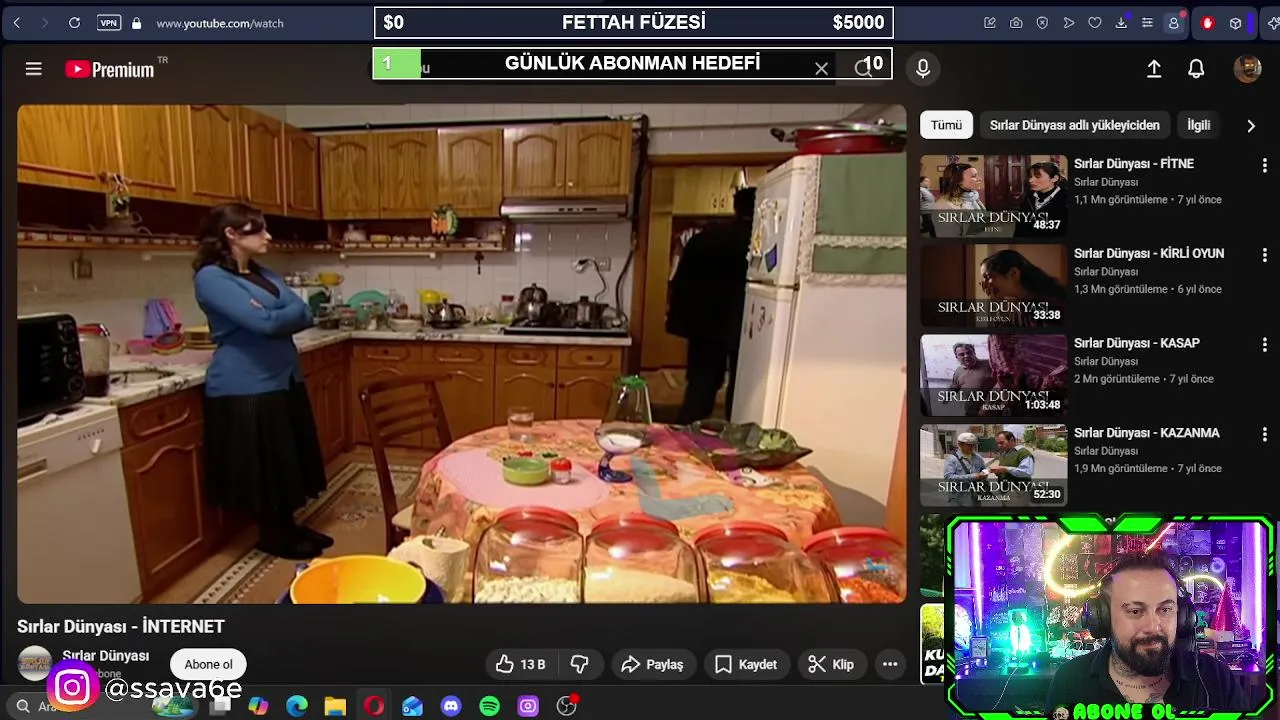Show site info via the padlock icon
The image size is (1280, 720).
(137, 23)
